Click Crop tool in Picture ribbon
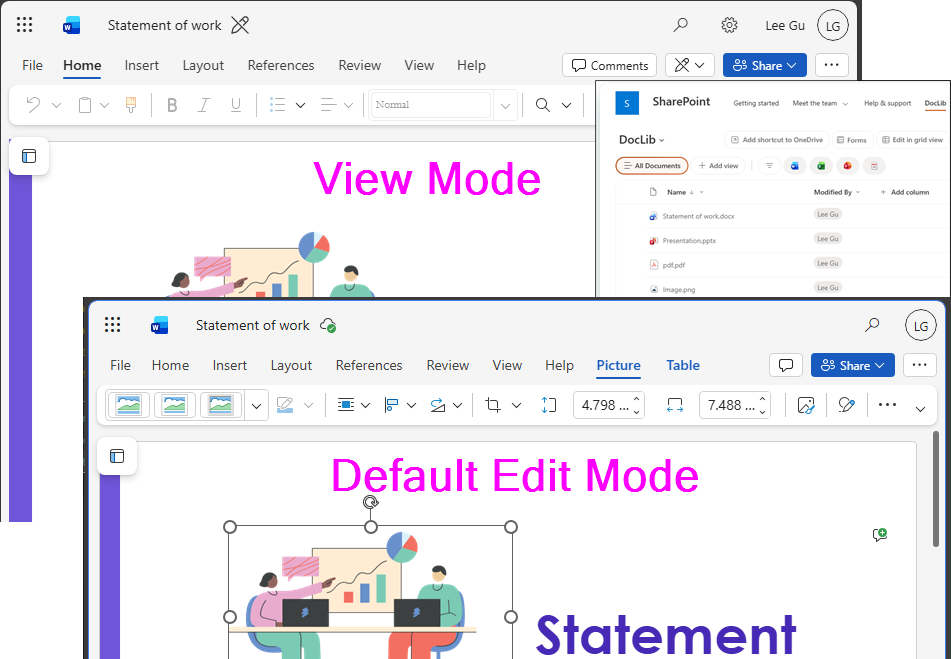Image resolution: width=951 pixels, height=659 pixels. click(x=493, y=405)
